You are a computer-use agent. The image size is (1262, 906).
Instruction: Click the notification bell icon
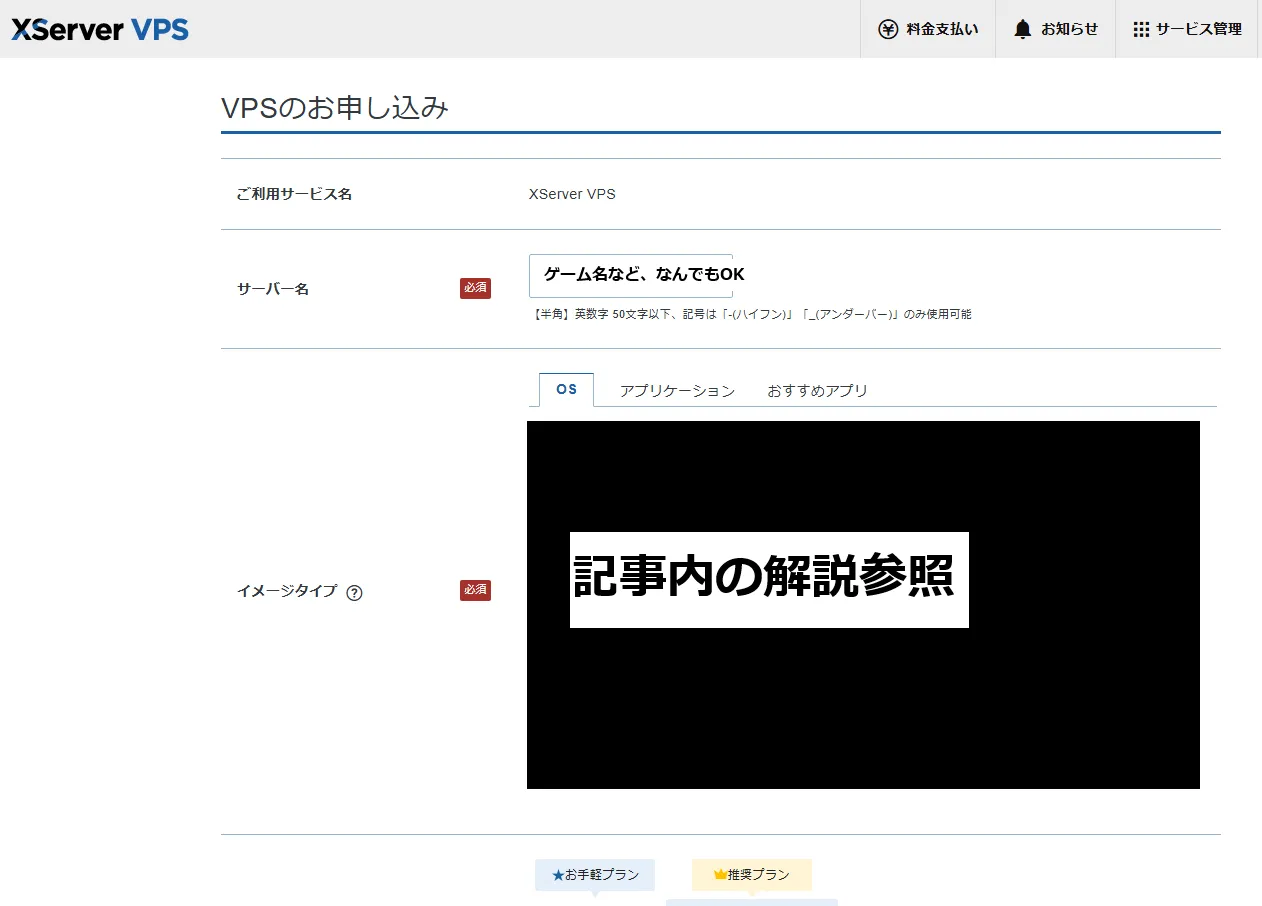[x=1022, y=29]
